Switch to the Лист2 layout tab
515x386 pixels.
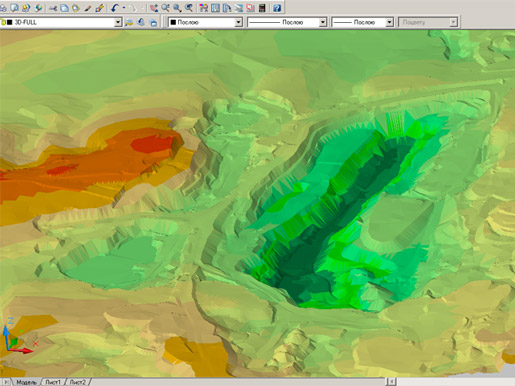pyautogui.click(x=78, y=382)
